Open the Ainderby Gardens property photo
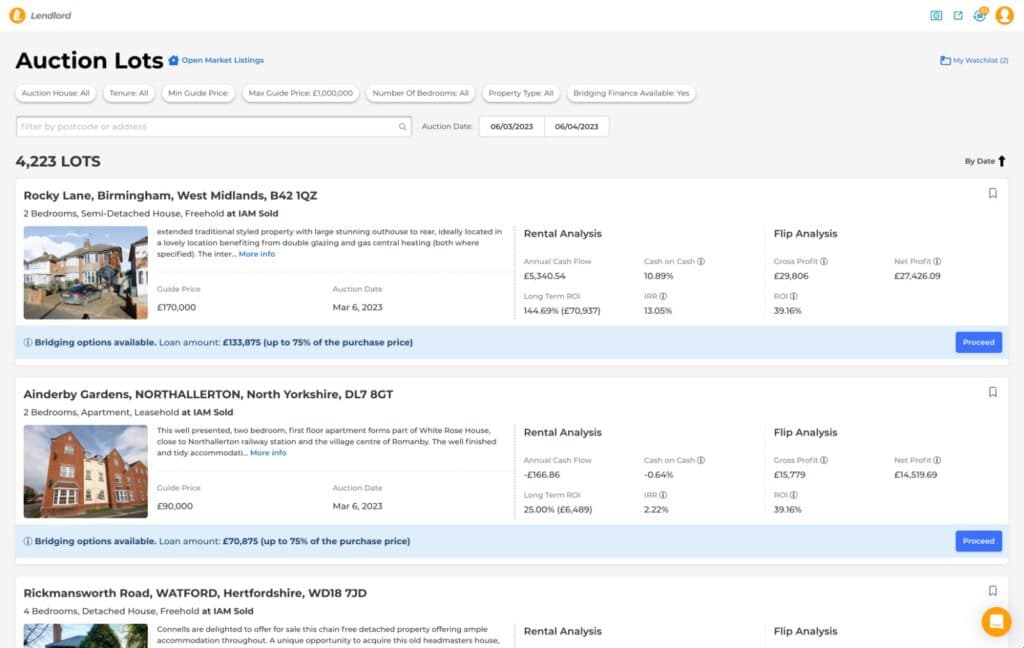The height and width of the screenshot is (648, 1024). [86, 472]
